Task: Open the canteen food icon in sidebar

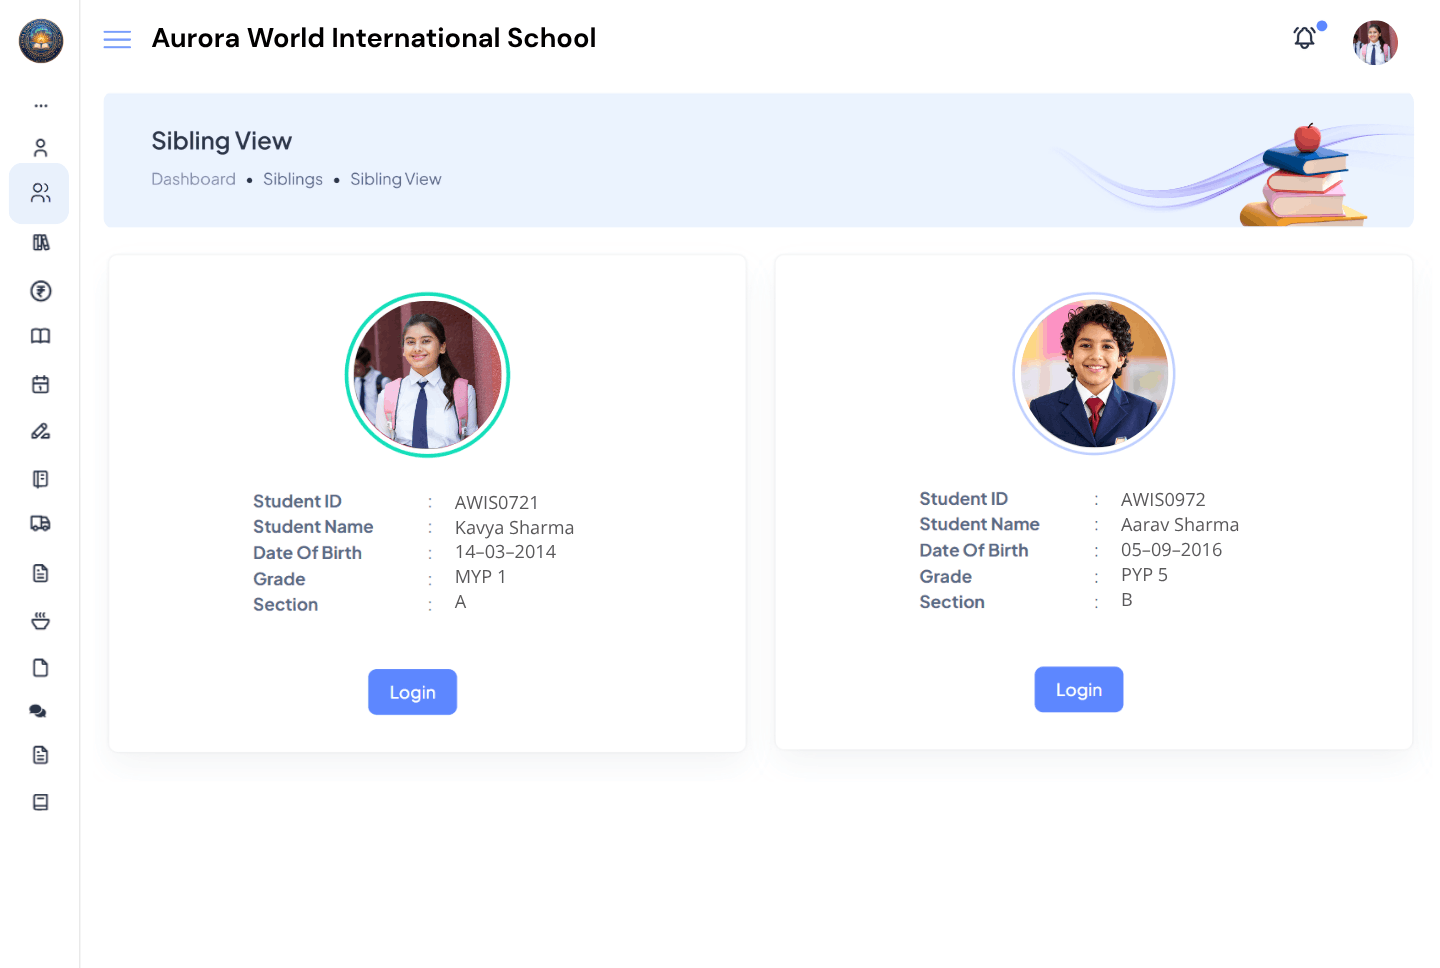Action: [x=39, y=620]
